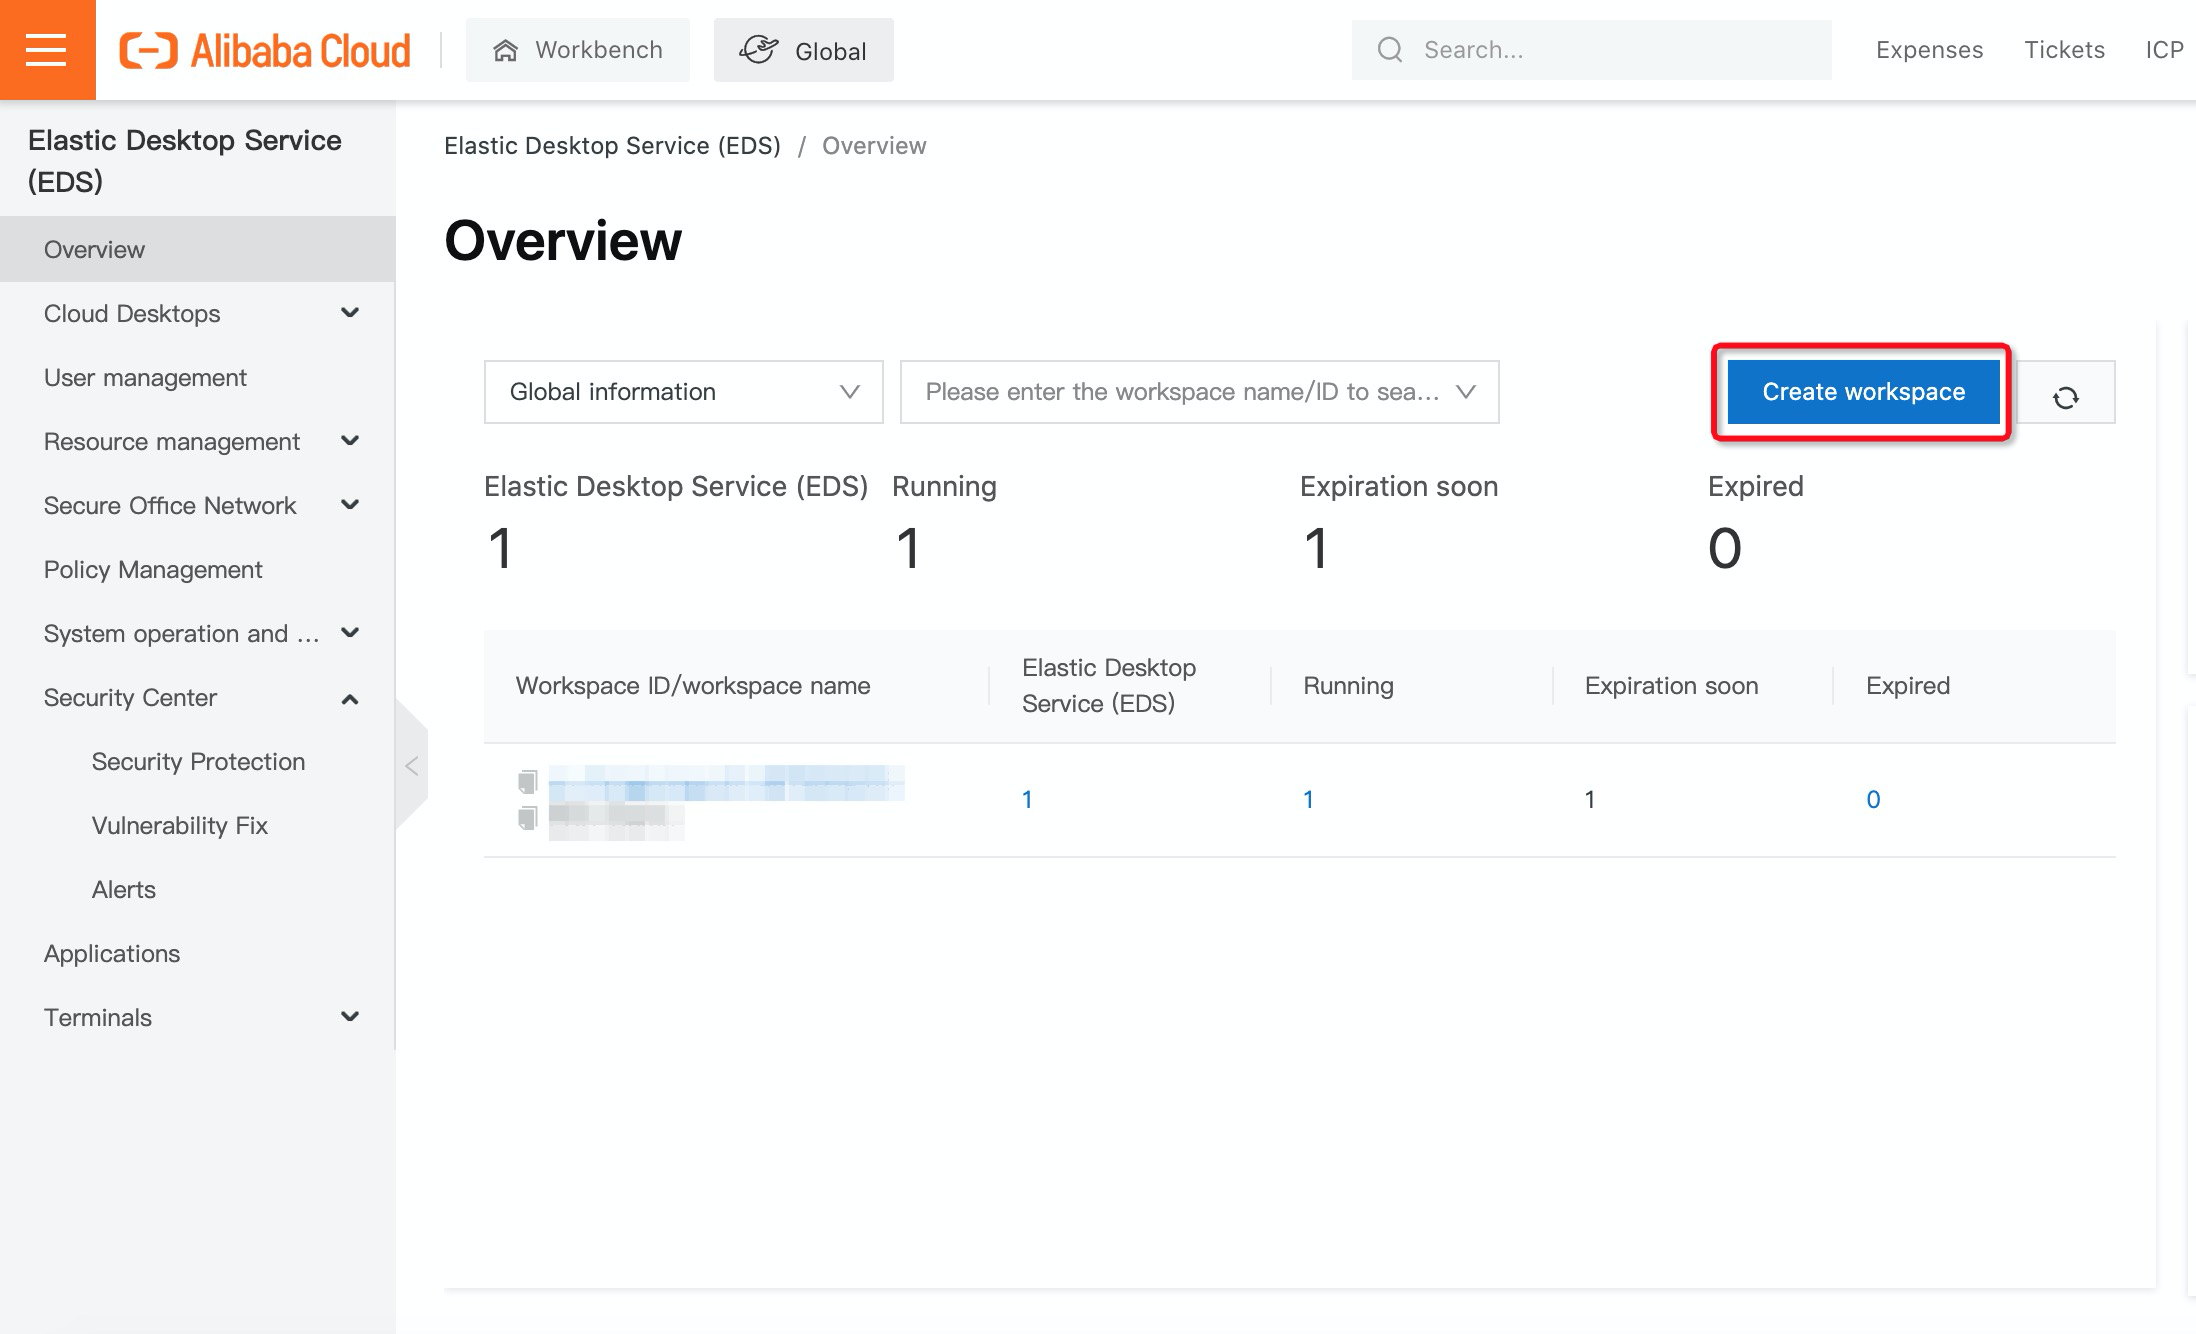This screenshot has width=2196, height=1334.
Task: Open the Global region selector
Action: coord(803,50)
